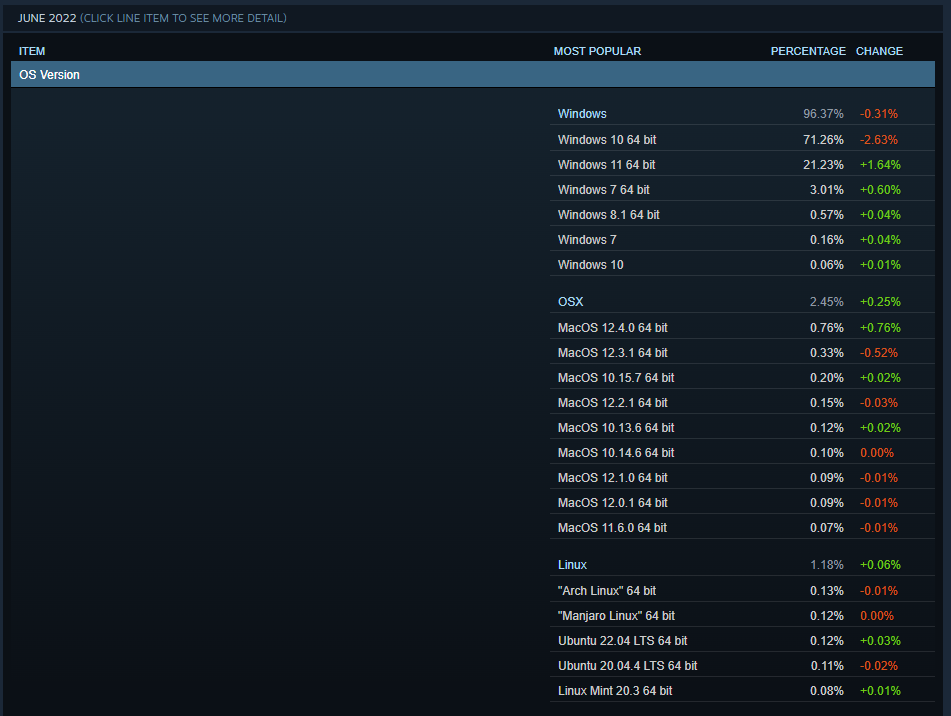The height and width of the screenshot is (716, 951).
Task: Click the 2.45% OSX percentage value
Action: (826, 302)
